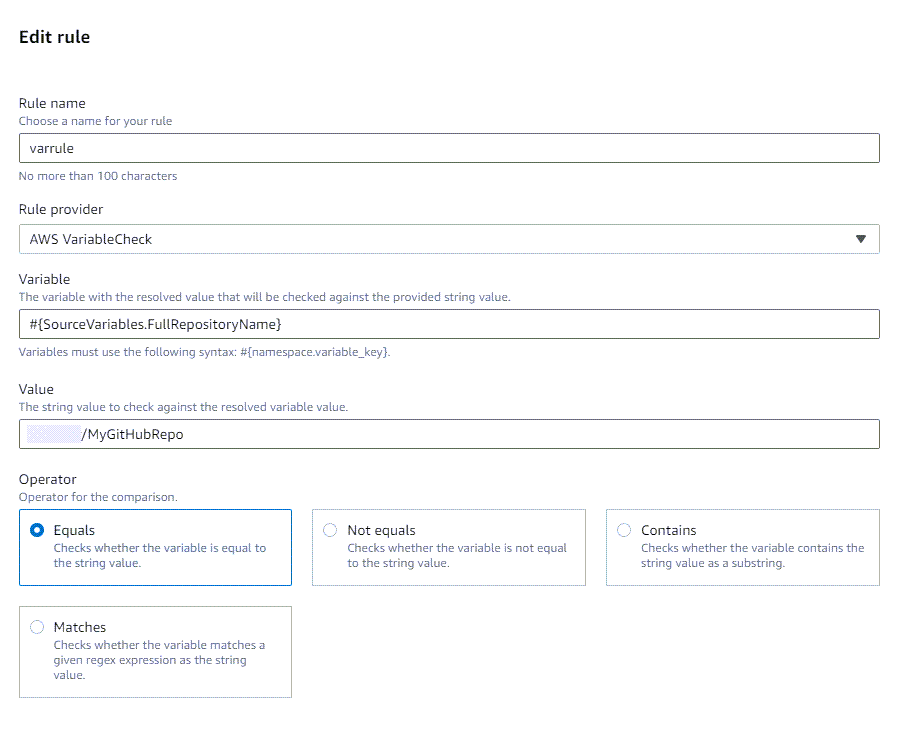The width and height of the screenshot is (908, 750).
Task: Click the Contains substring description text
Action: coord(752,555)
